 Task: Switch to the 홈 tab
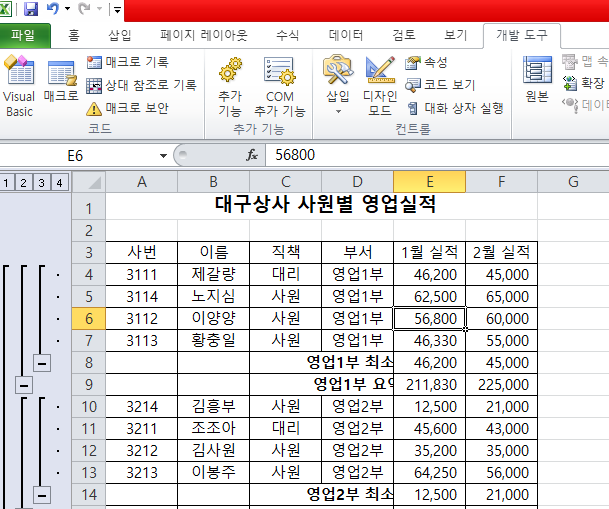click(x=74, y=36)
